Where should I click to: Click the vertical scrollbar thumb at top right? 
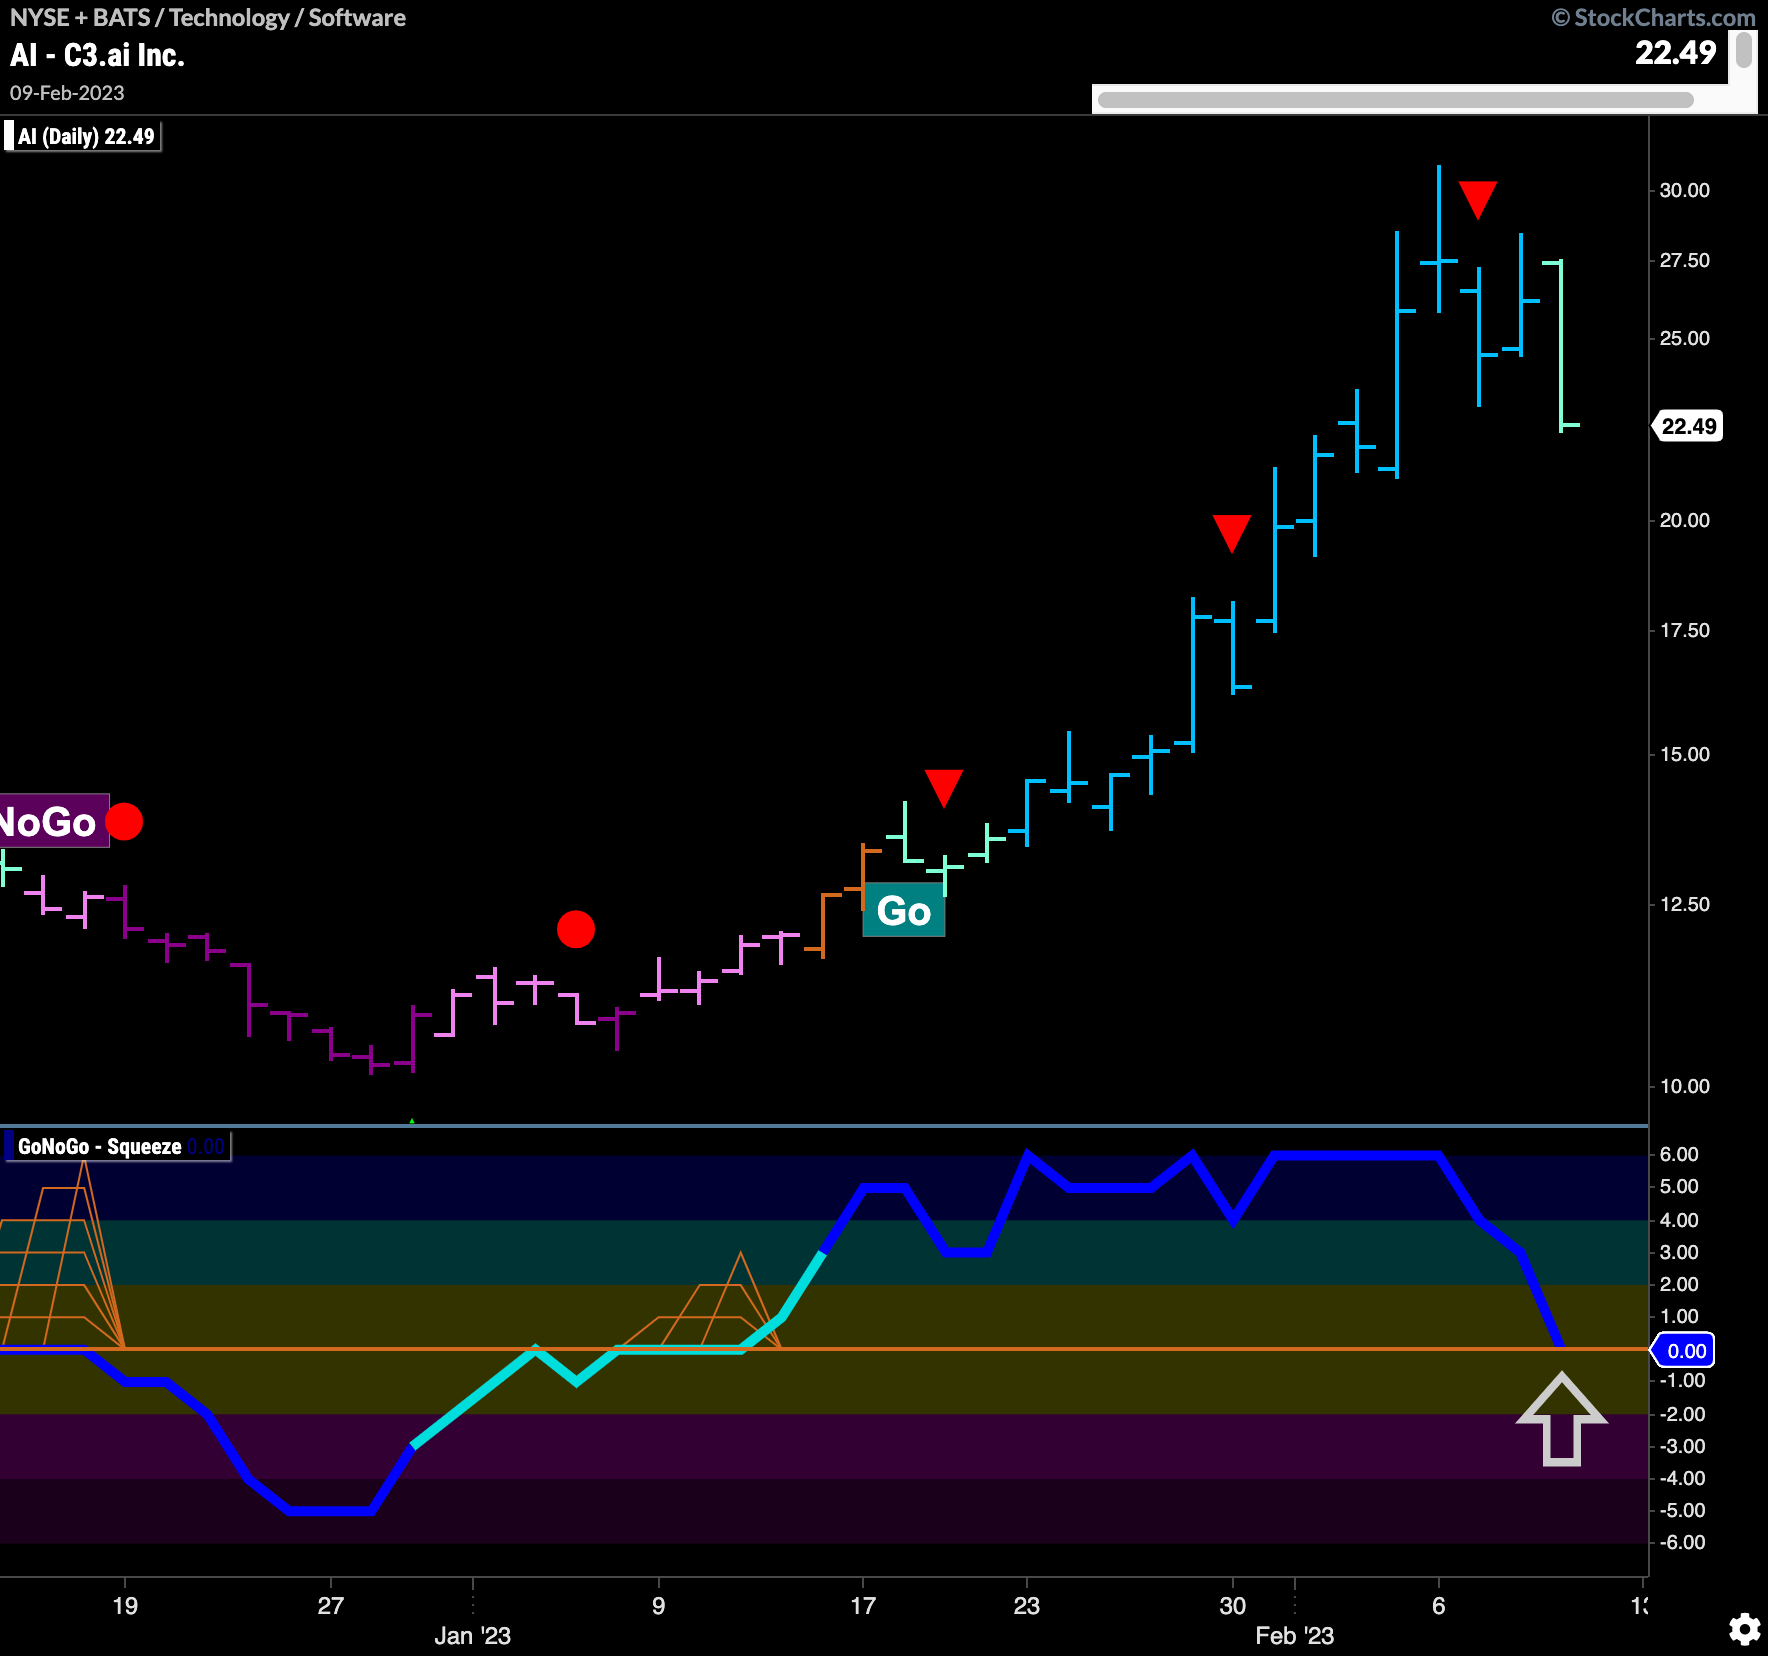pyautogui.click(x=1744, y=50)
